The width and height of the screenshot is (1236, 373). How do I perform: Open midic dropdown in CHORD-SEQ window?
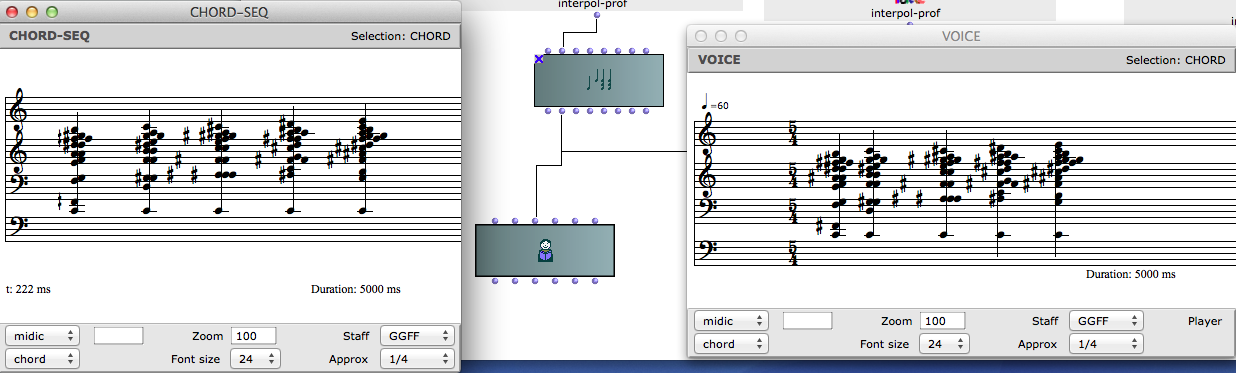[x=42, y=335]
